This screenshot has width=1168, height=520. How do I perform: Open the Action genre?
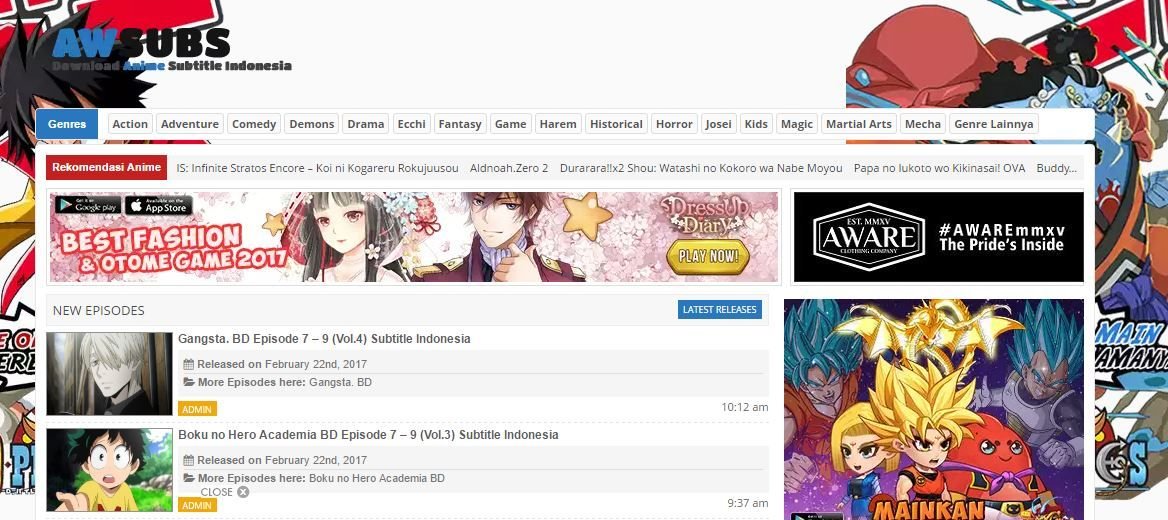130,124
